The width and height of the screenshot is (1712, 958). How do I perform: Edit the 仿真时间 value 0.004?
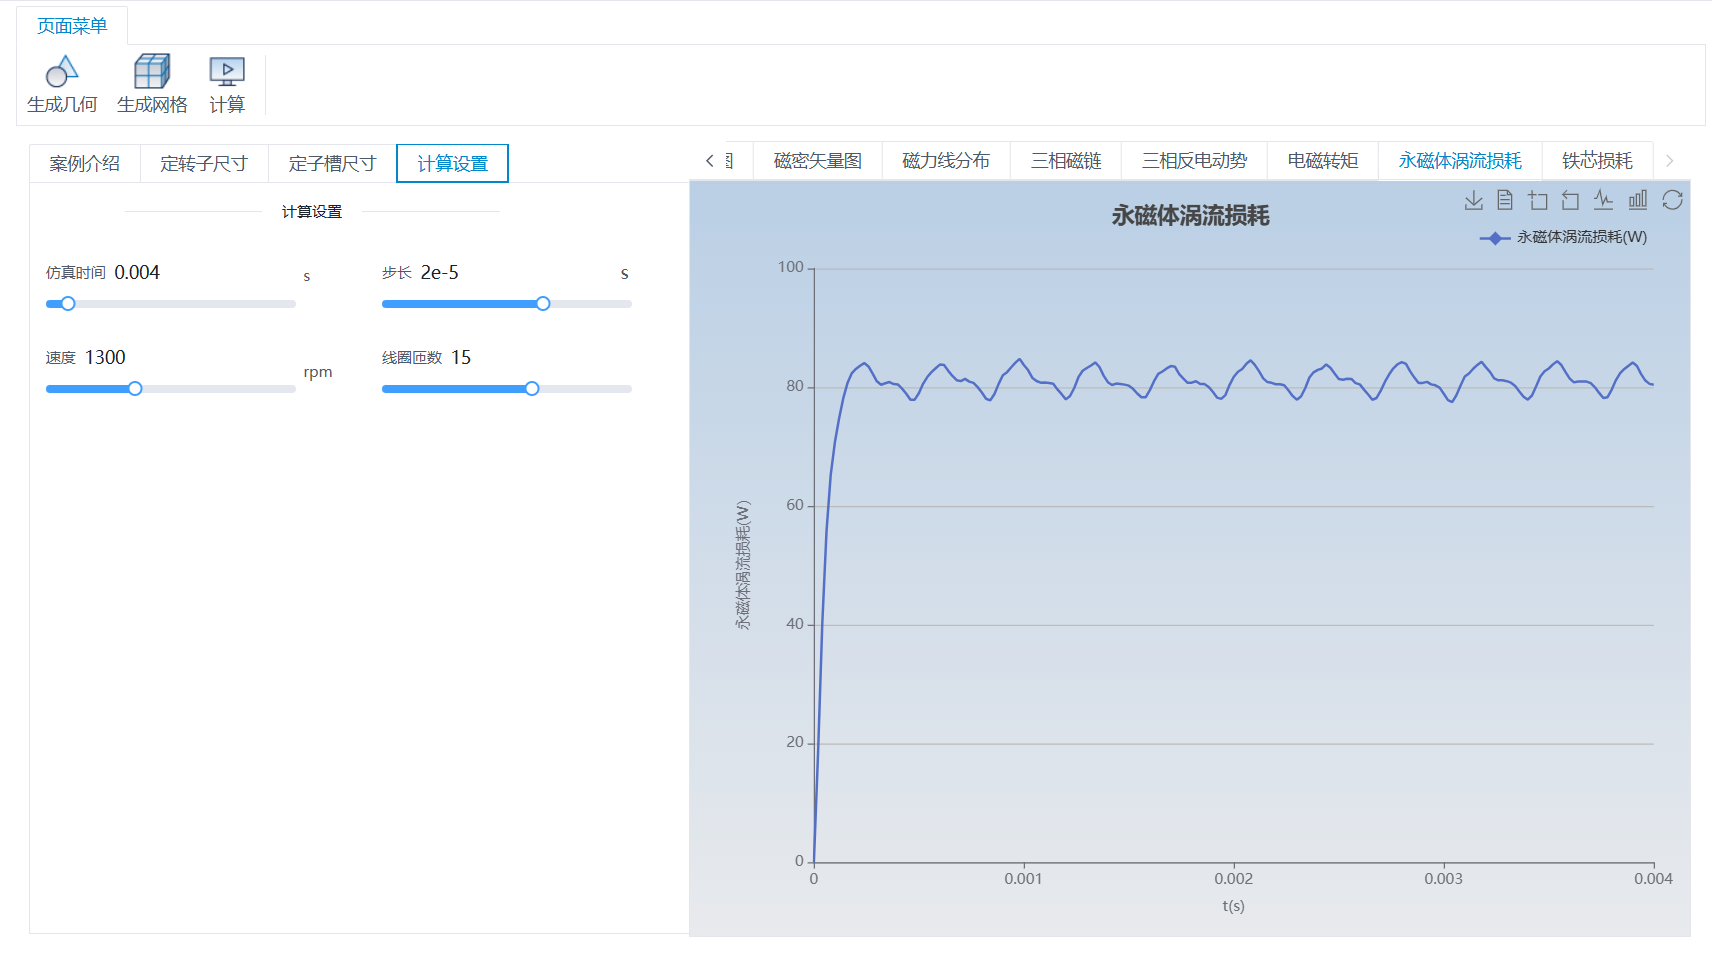pyautogui.click(x=137, y=273)
